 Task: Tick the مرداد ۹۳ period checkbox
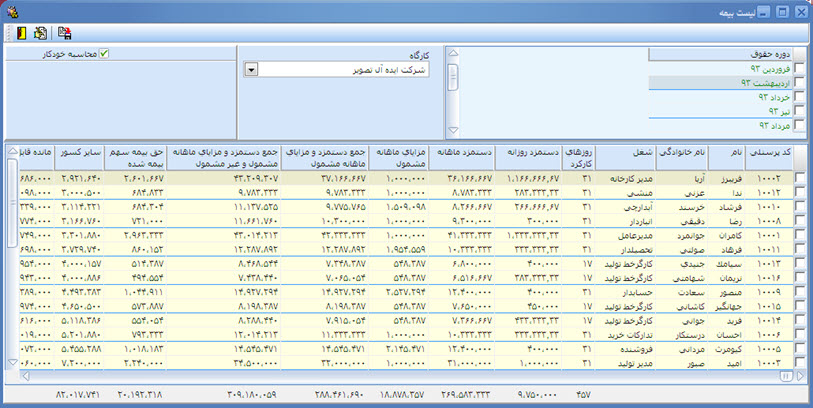pos(798,126)
